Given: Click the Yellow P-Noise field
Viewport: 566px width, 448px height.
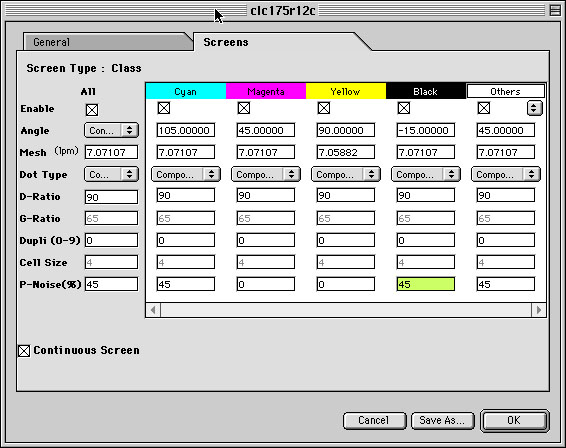Looking at the screenshot, I should (x=346, y=284).
